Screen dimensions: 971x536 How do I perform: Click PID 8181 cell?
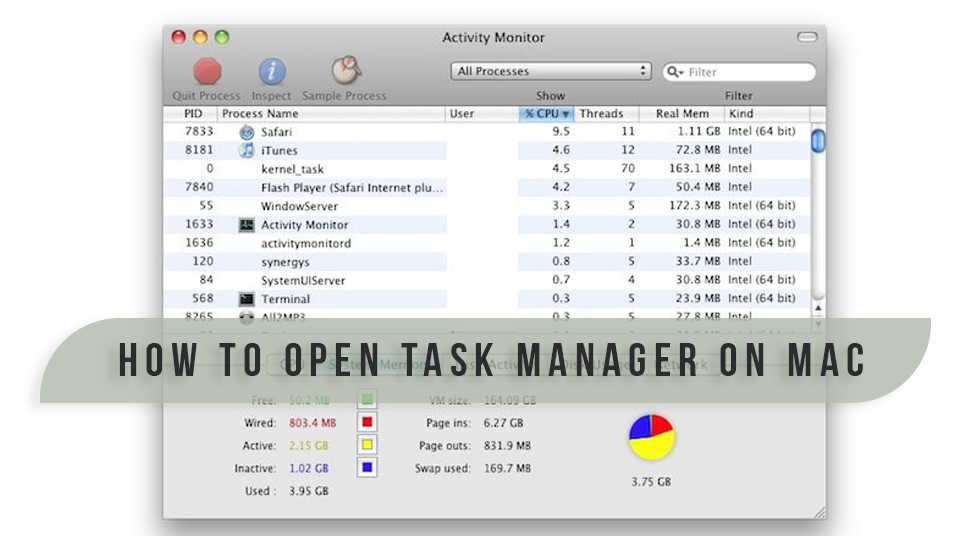[199, 150]
